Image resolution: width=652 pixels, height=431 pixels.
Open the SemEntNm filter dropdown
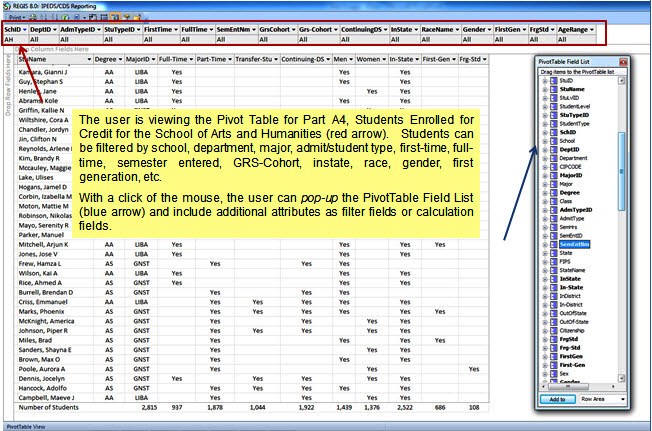pyautogui.click(x=254, y=30)
